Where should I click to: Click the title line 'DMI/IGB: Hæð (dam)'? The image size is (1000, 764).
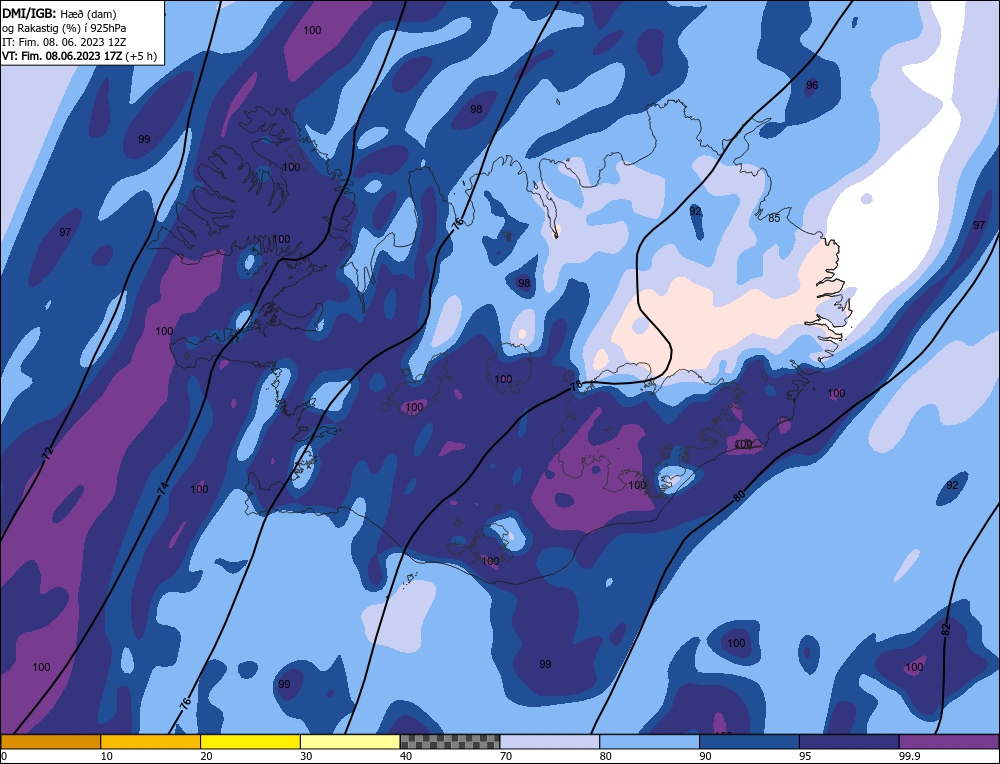coord(59,14)
